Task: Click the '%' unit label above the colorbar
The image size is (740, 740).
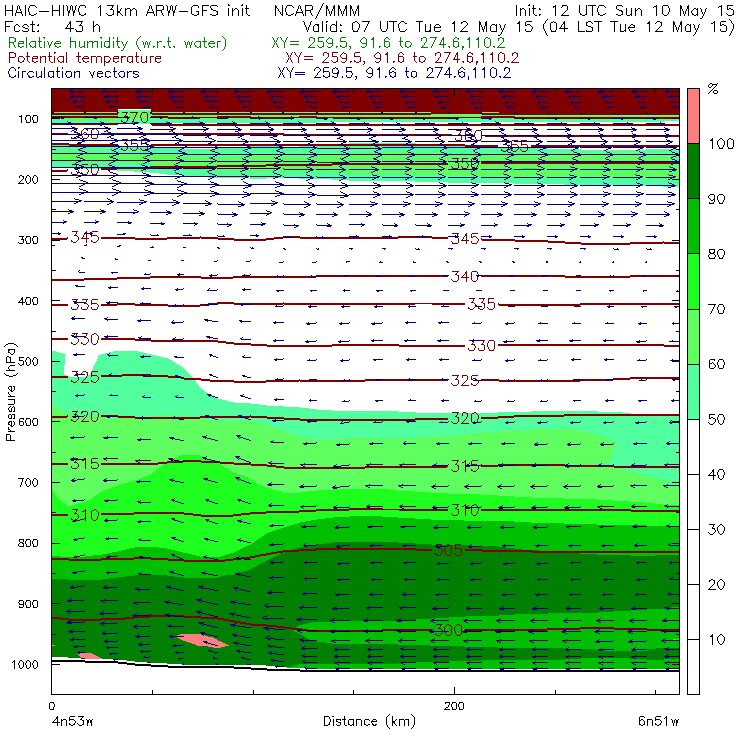Action: [713, 88]
